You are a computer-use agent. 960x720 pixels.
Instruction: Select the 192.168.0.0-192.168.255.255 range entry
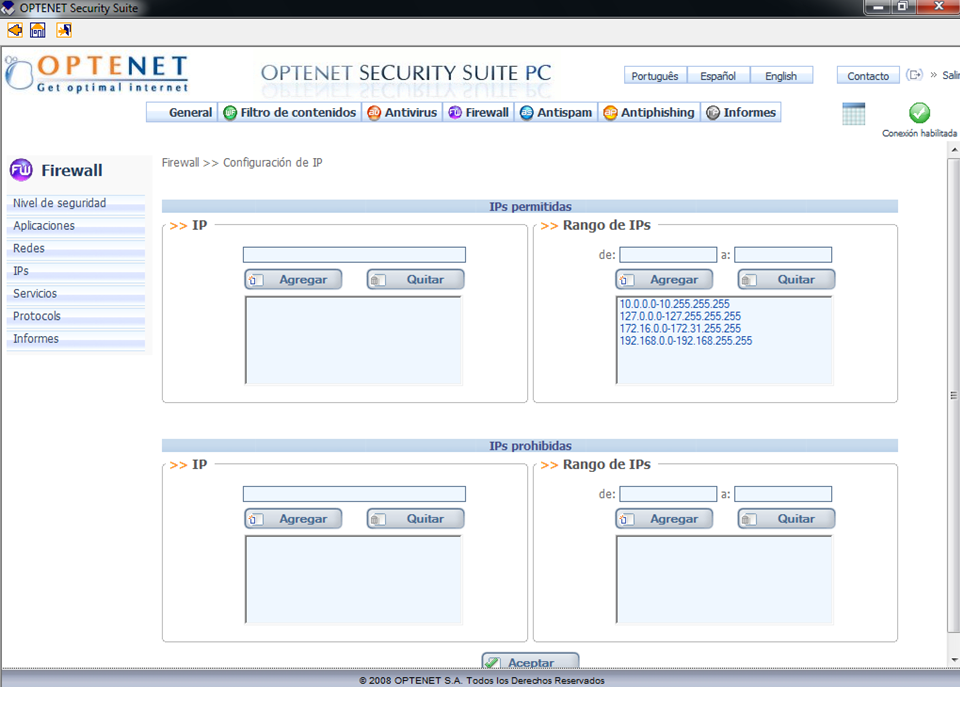(686, 341)
